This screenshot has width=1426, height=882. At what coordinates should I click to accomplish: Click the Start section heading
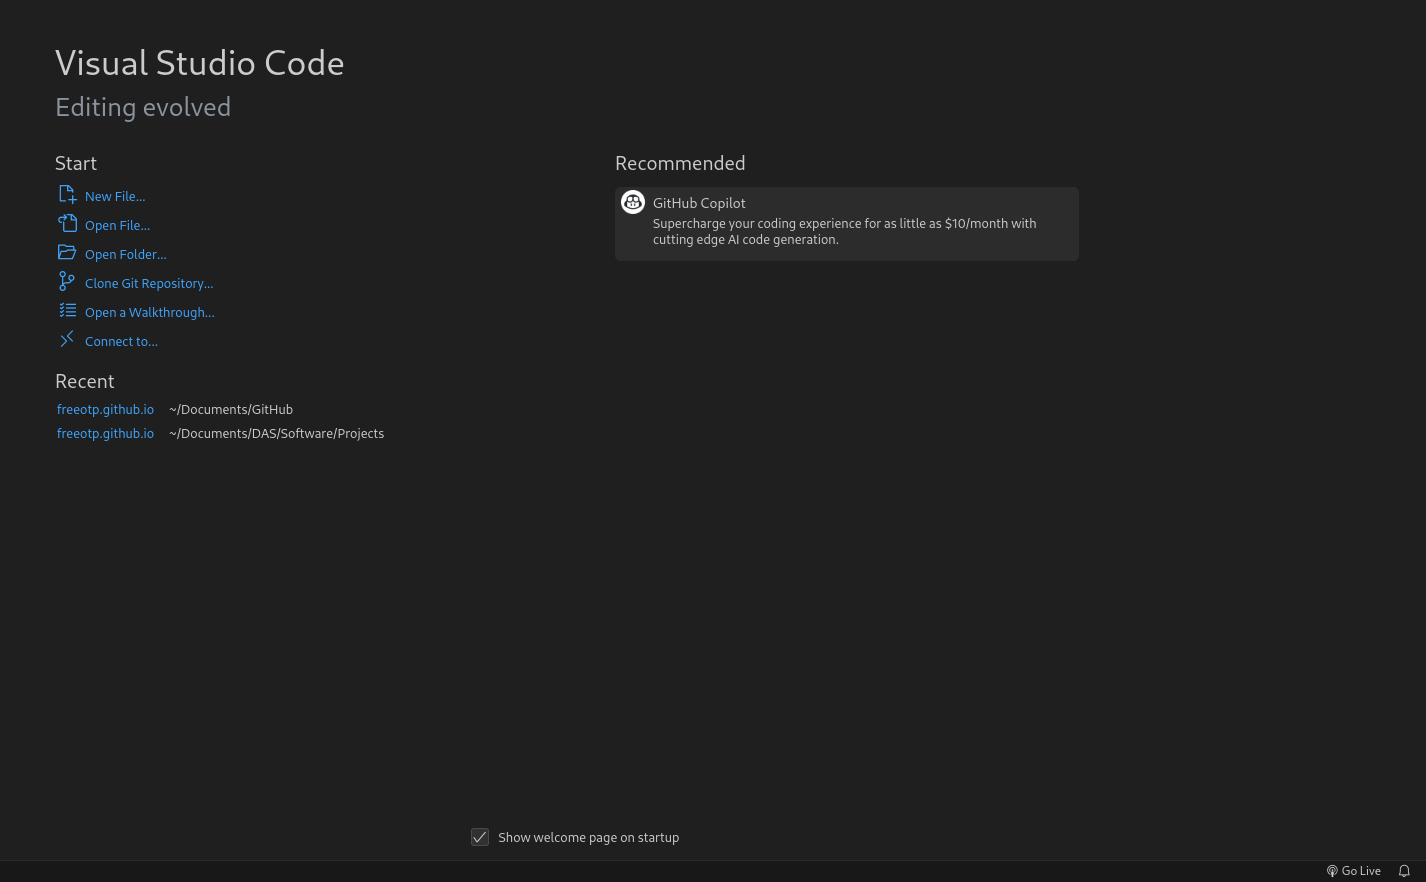[x=76, y=163]
